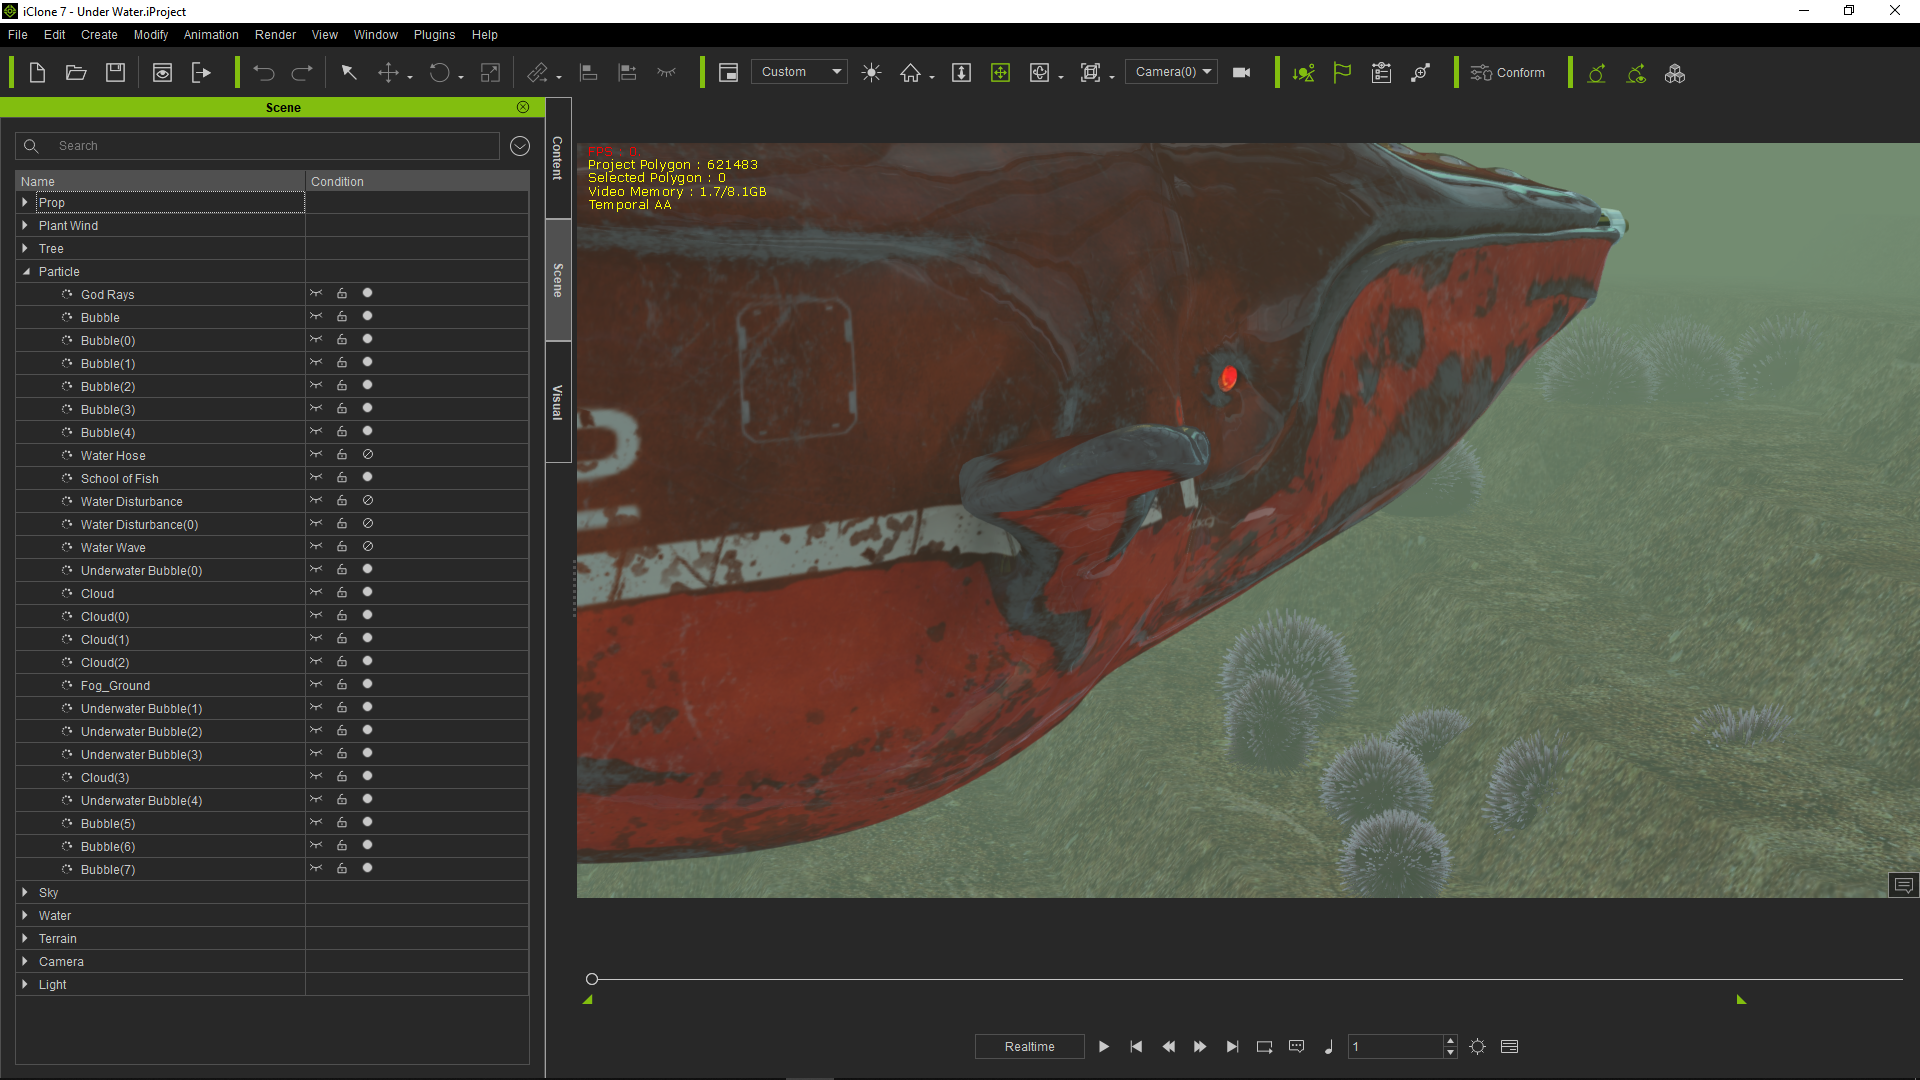Open preview render icon
This screenshot has width=1920, height=1080.
click(162, 73)
